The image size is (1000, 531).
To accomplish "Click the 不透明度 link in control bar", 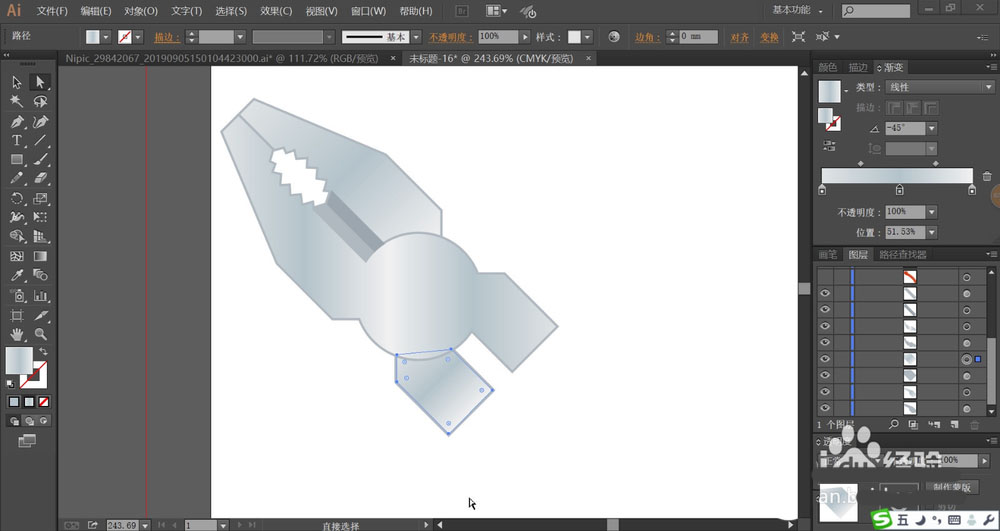I will pos(451,37).
